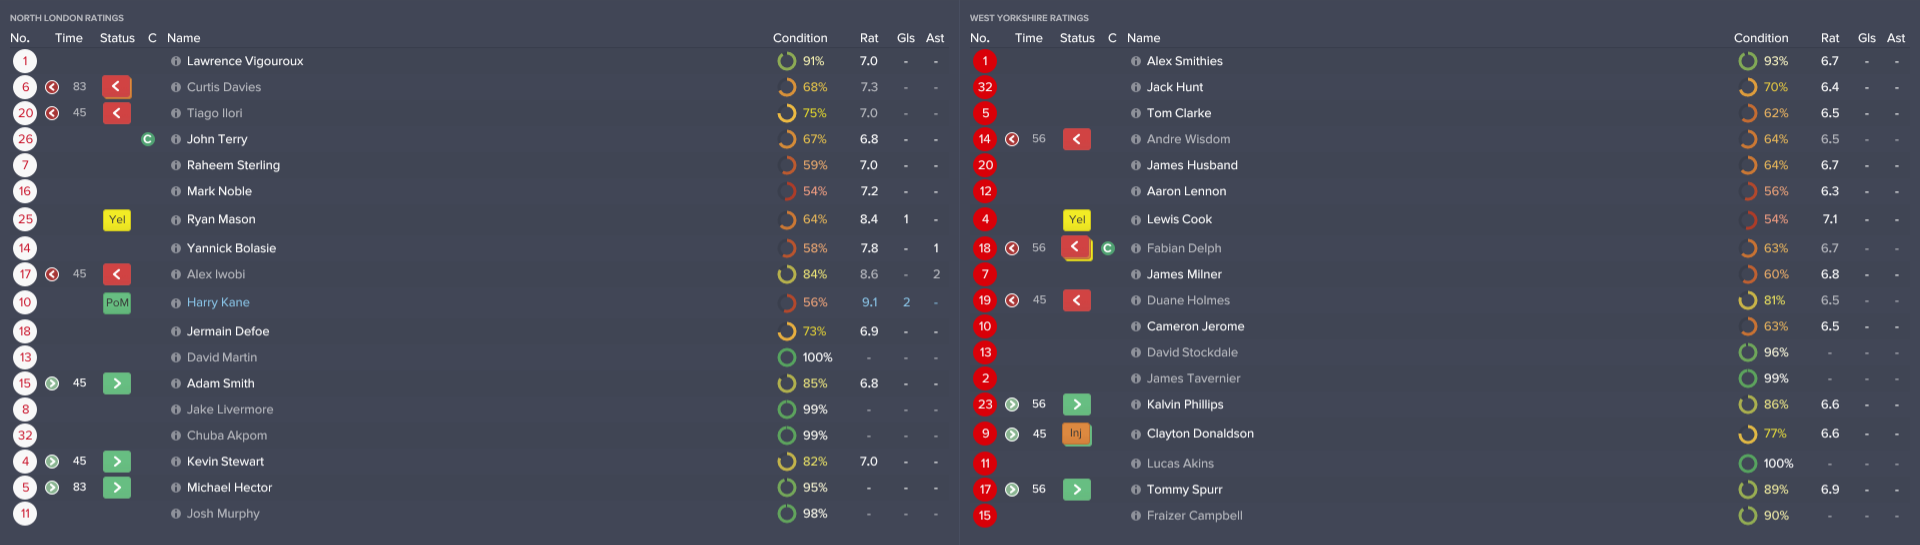The image size is (1920, 545).
Task: Click Lewis Cook's yellow card icon
Action: pos(1077,220)
